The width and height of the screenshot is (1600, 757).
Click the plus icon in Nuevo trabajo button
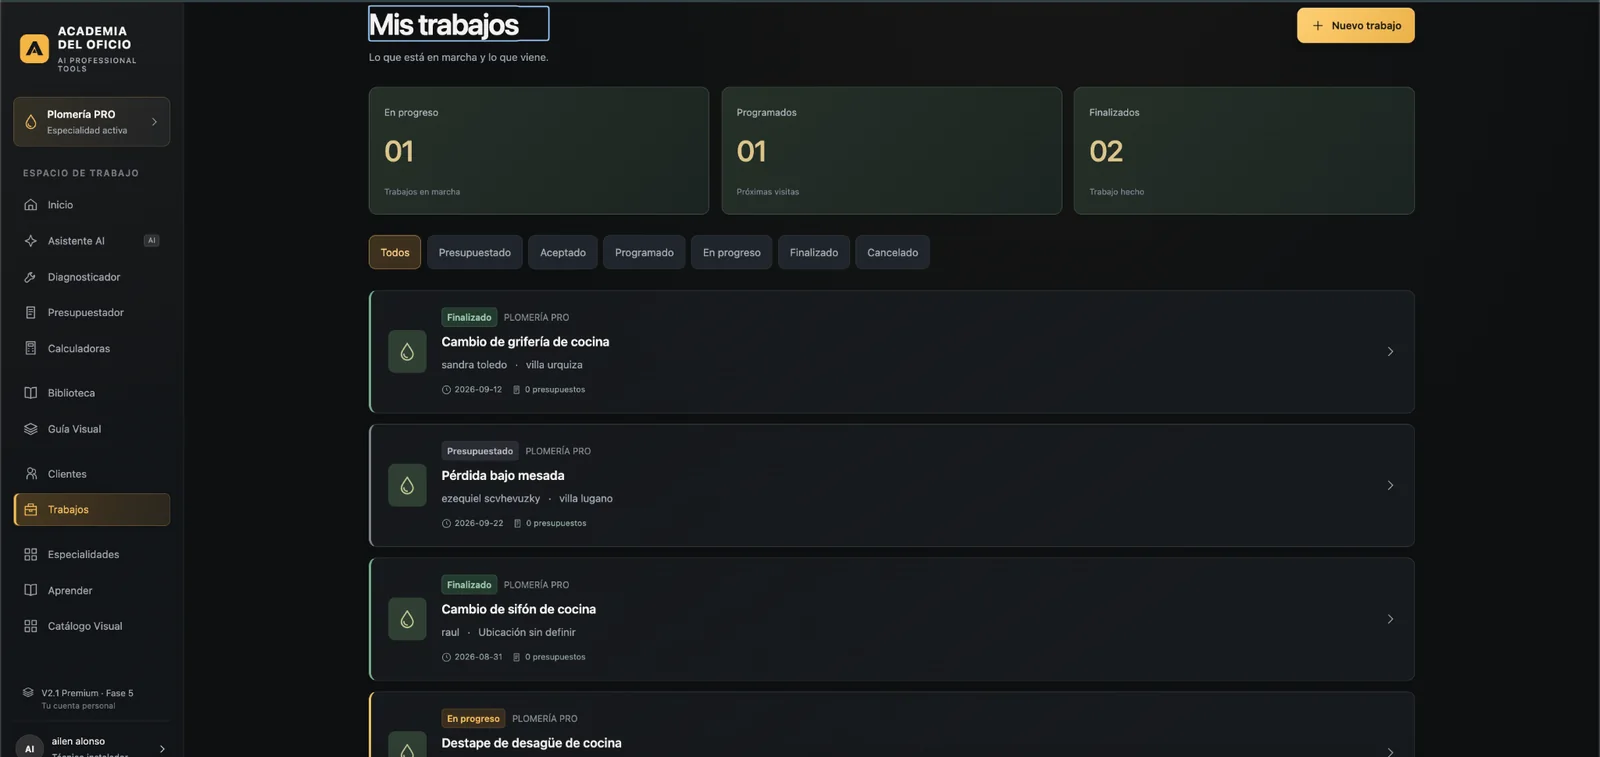pos(1318,26)
